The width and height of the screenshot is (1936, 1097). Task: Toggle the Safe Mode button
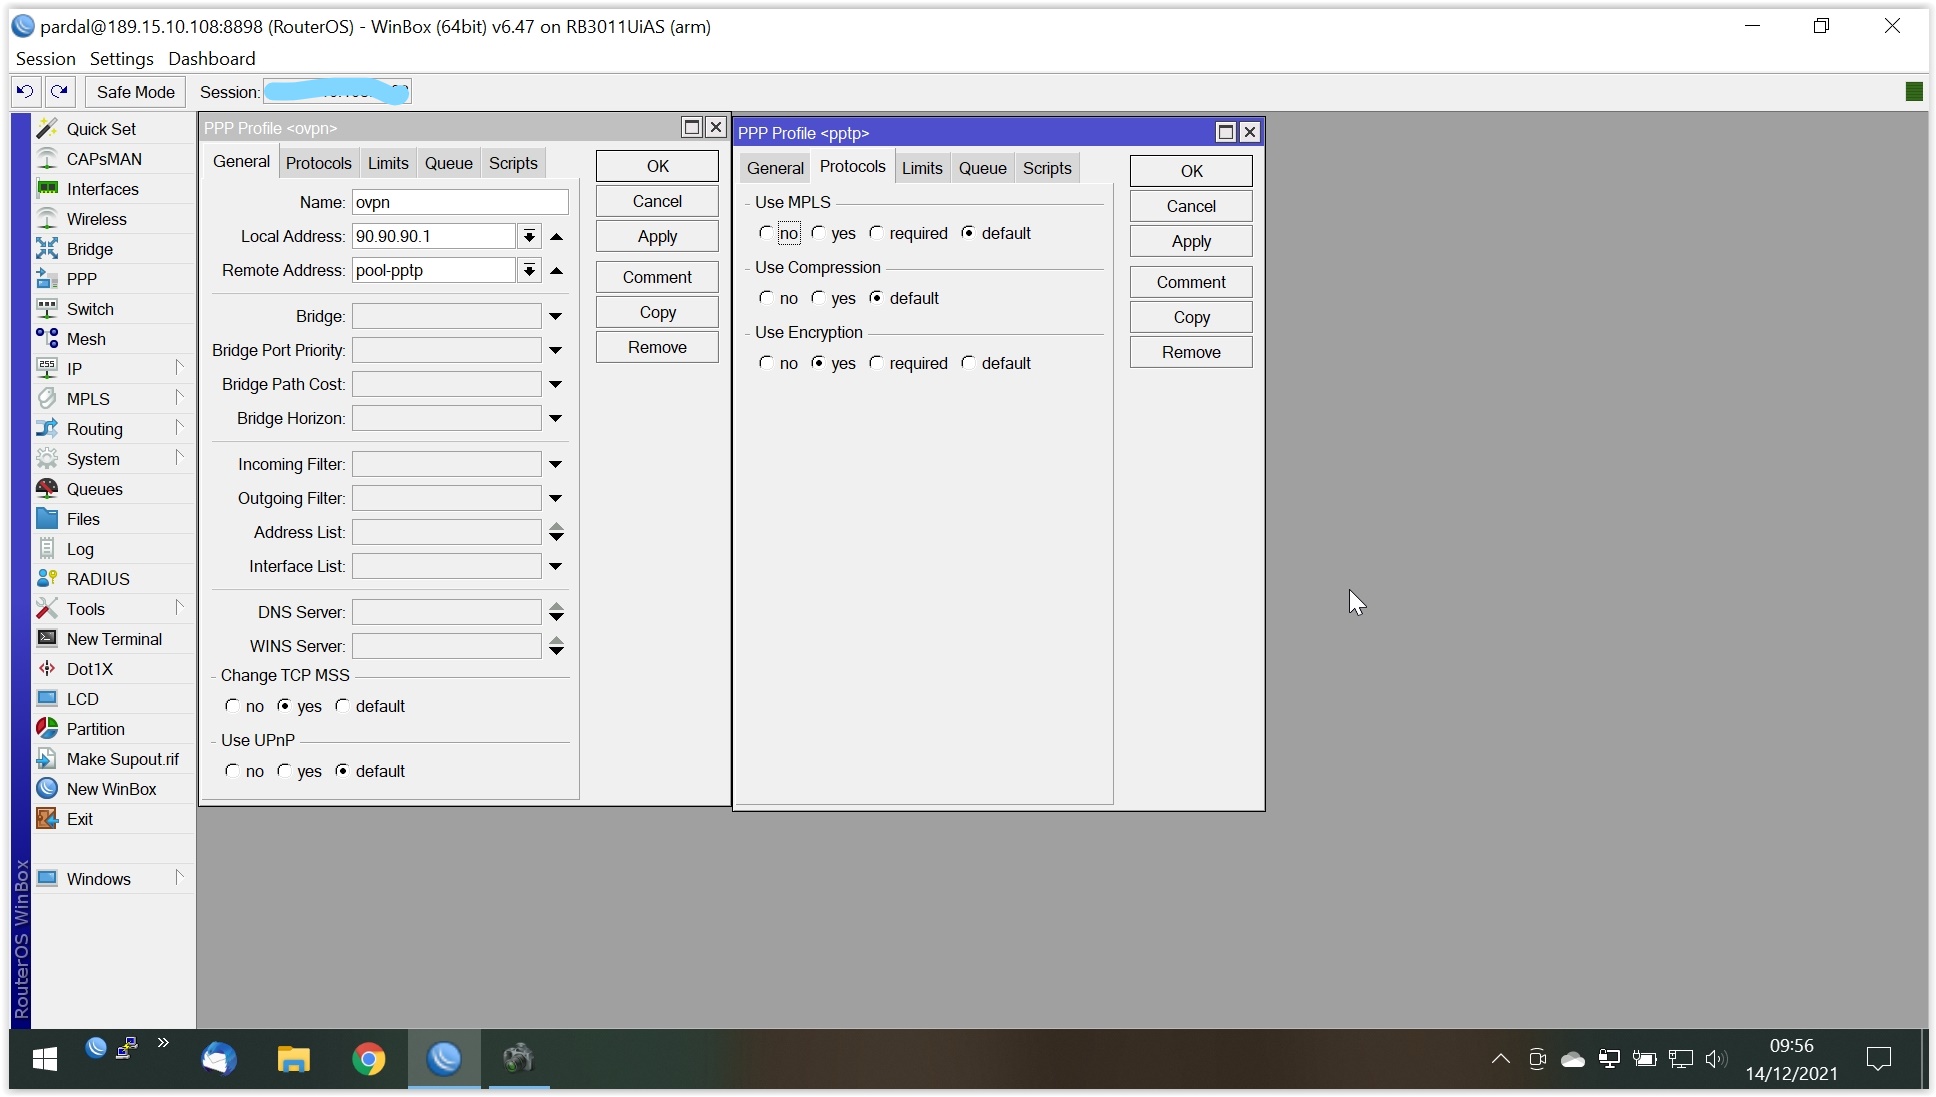135,91
